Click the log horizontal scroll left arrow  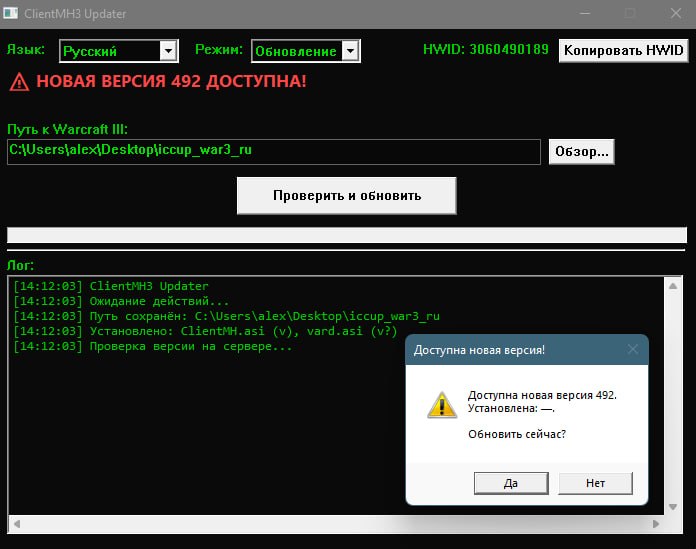click(x=17, y=524)
